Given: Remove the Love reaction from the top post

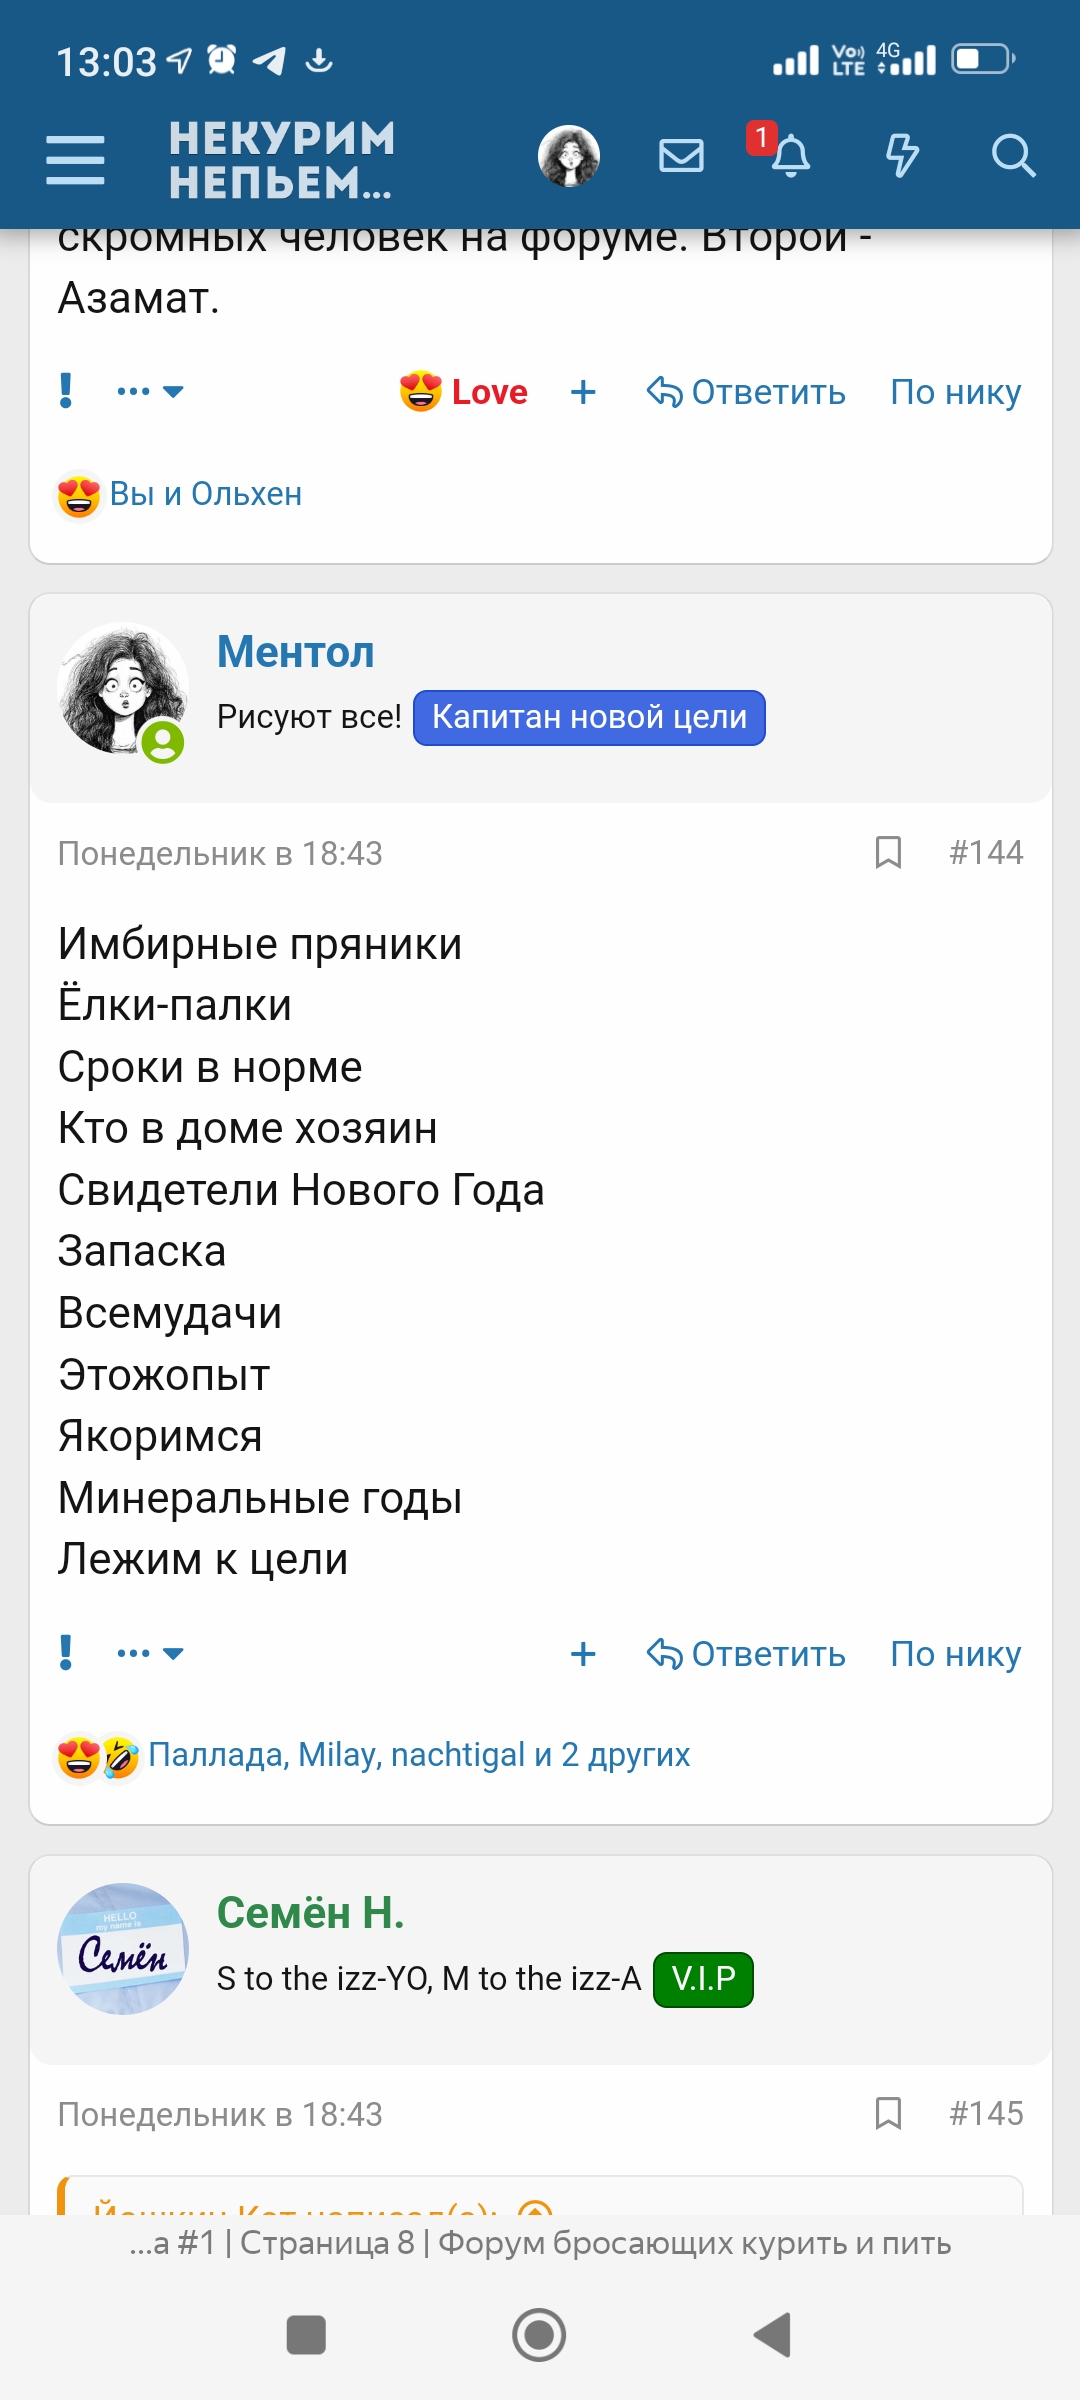Looking at the screenshot, I should coord(464,392).
